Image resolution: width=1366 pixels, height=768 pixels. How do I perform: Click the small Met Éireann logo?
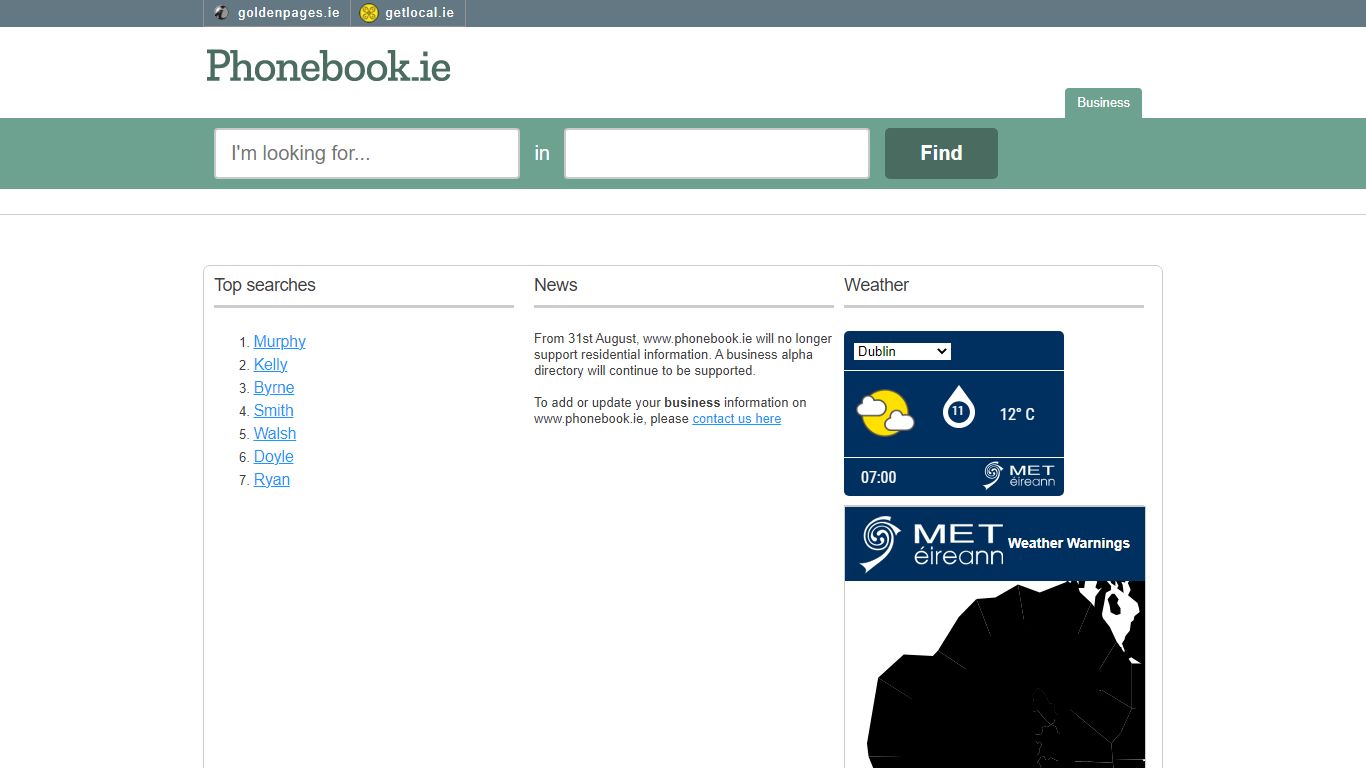(1019, 475)
